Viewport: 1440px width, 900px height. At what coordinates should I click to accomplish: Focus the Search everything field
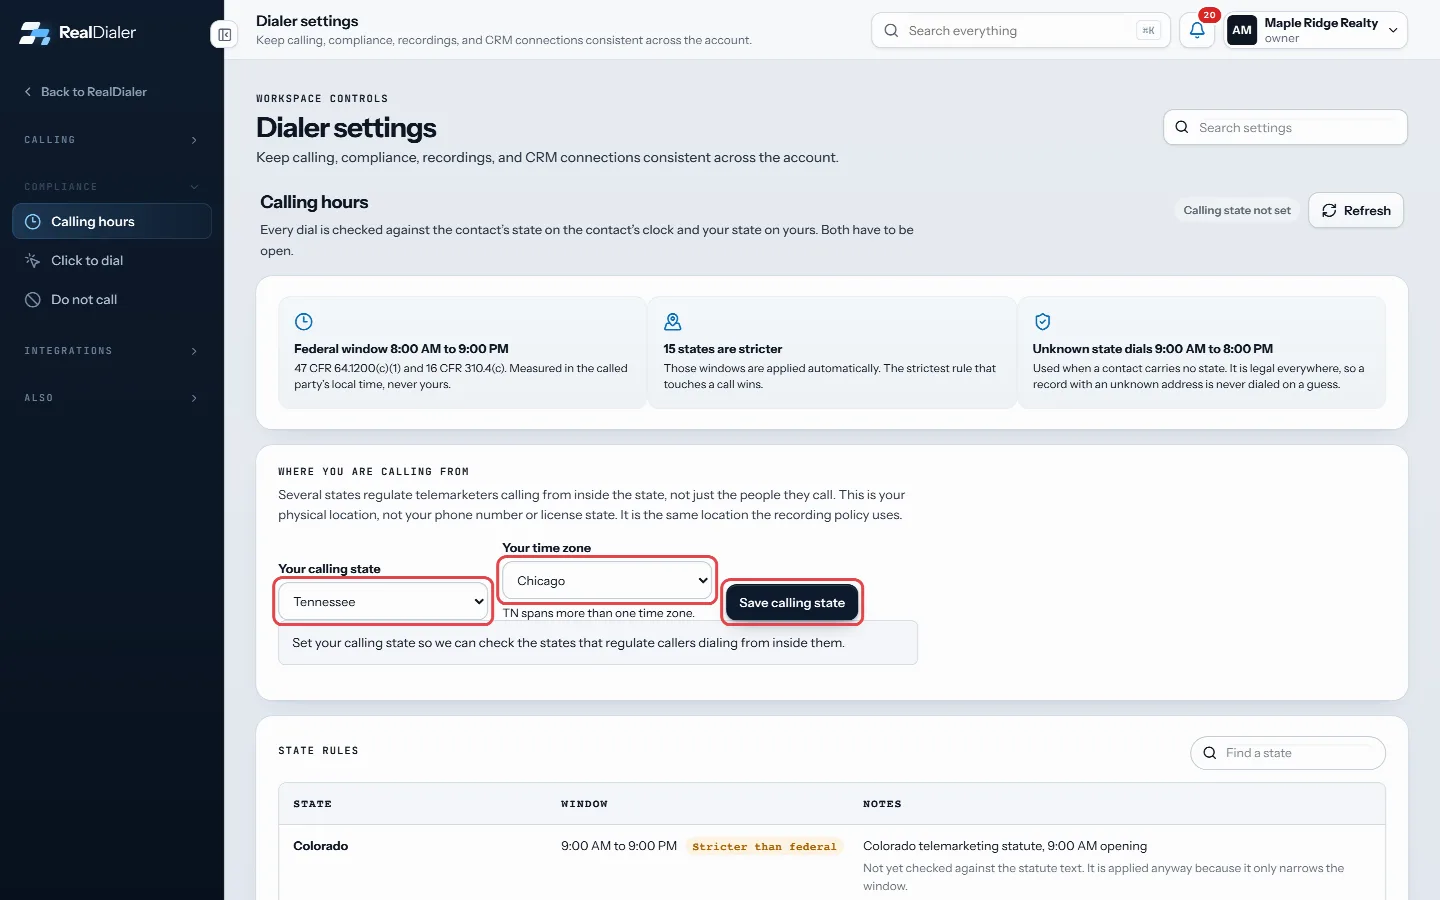coord(1020,30)
